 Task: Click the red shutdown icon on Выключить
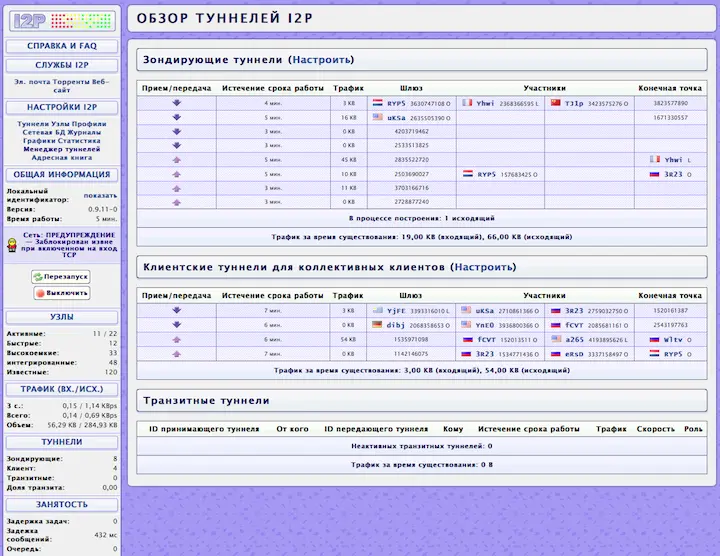[x=40, y=293]
